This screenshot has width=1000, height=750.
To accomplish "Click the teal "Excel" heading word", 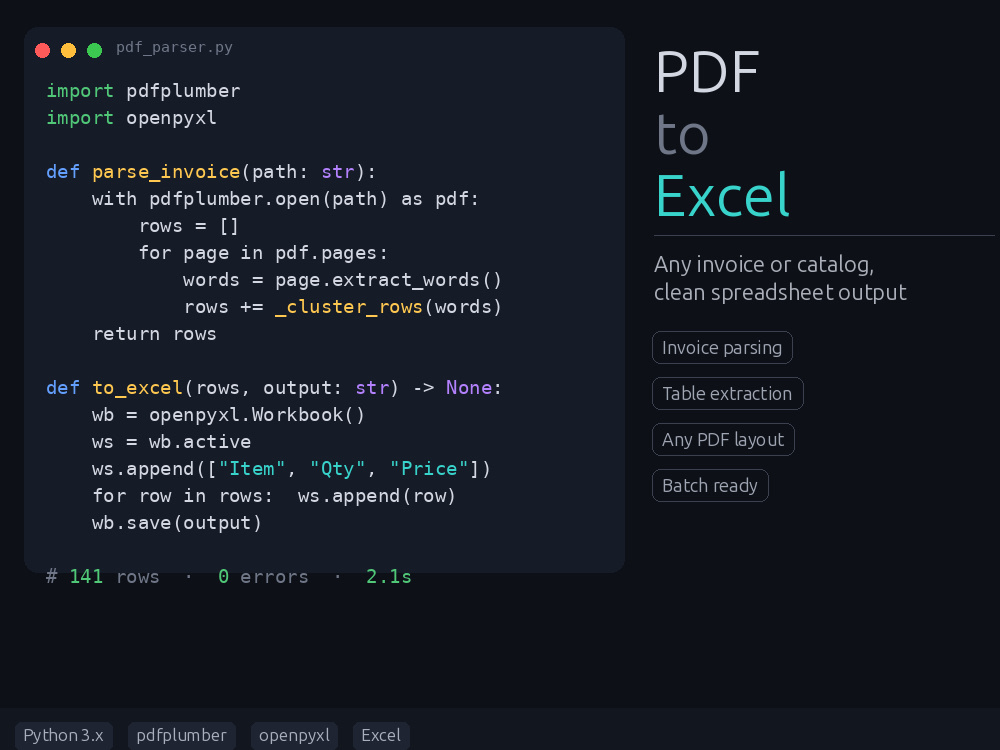I will [723, 195].
